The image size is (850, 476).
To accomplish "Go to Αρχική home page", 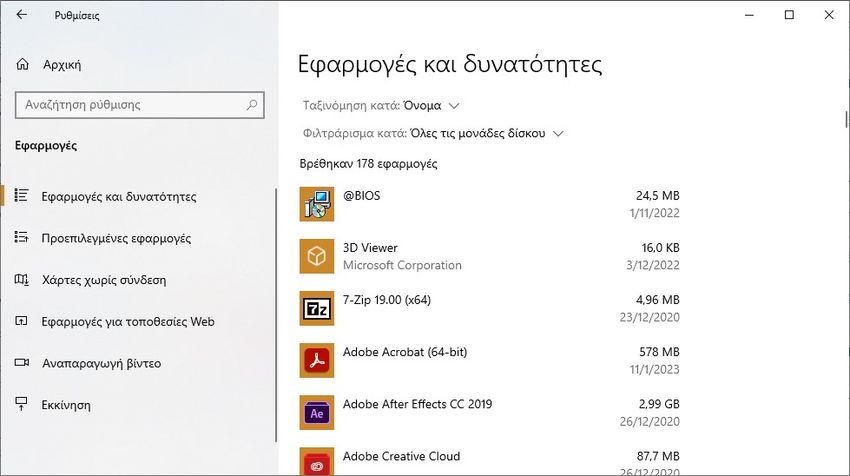I will [x=62, y=65].
